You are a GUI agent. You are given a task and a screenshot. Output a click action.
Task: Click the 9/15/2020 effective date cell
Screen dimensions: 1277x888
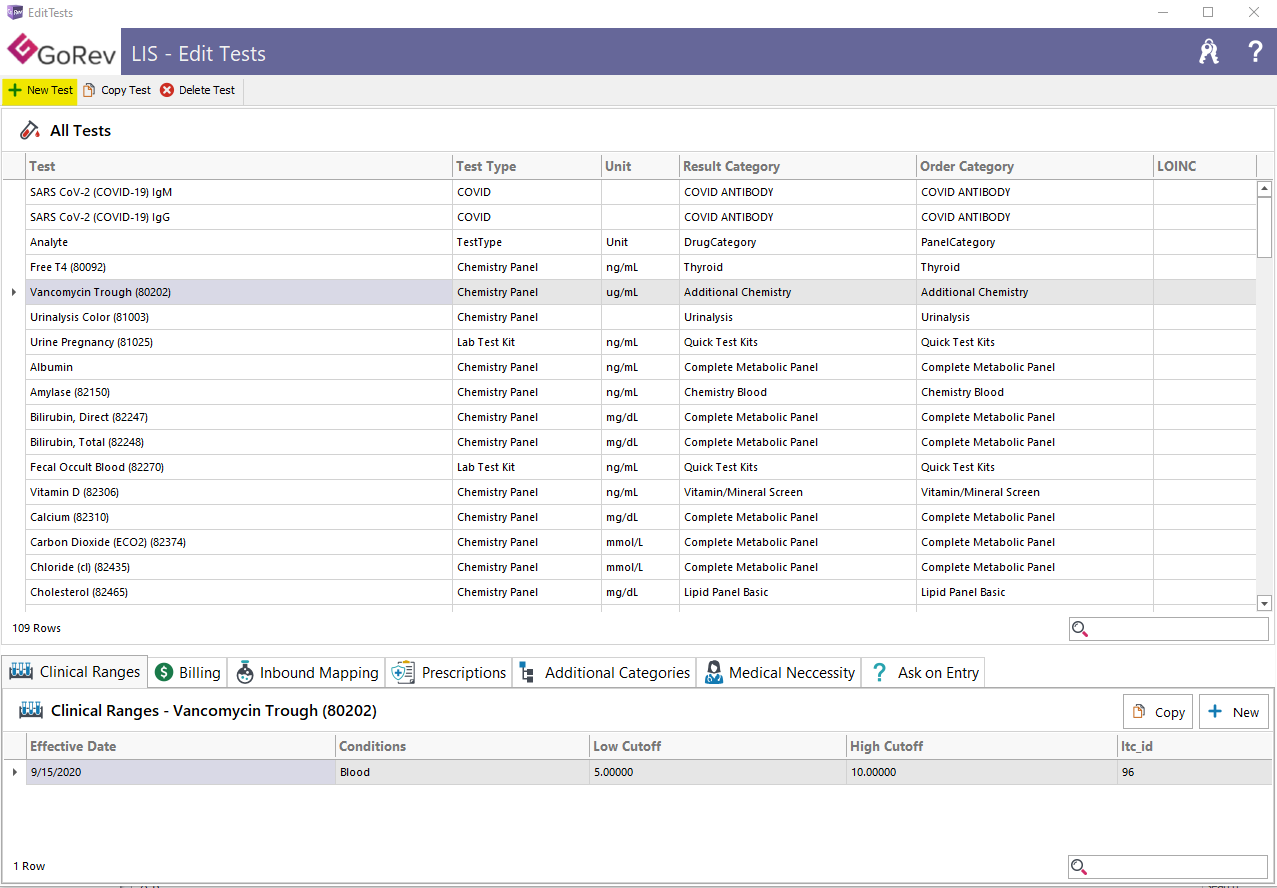click(x=181, y=772)
